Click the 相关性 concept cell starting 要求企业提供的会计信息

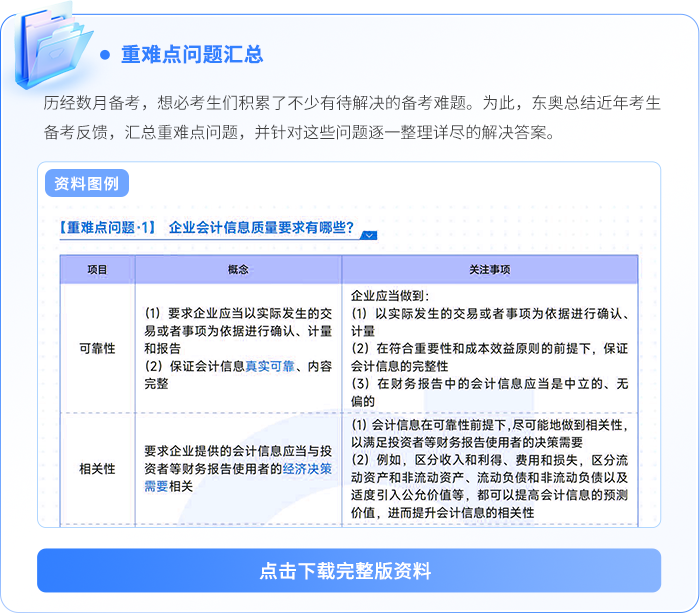[238, 468]
